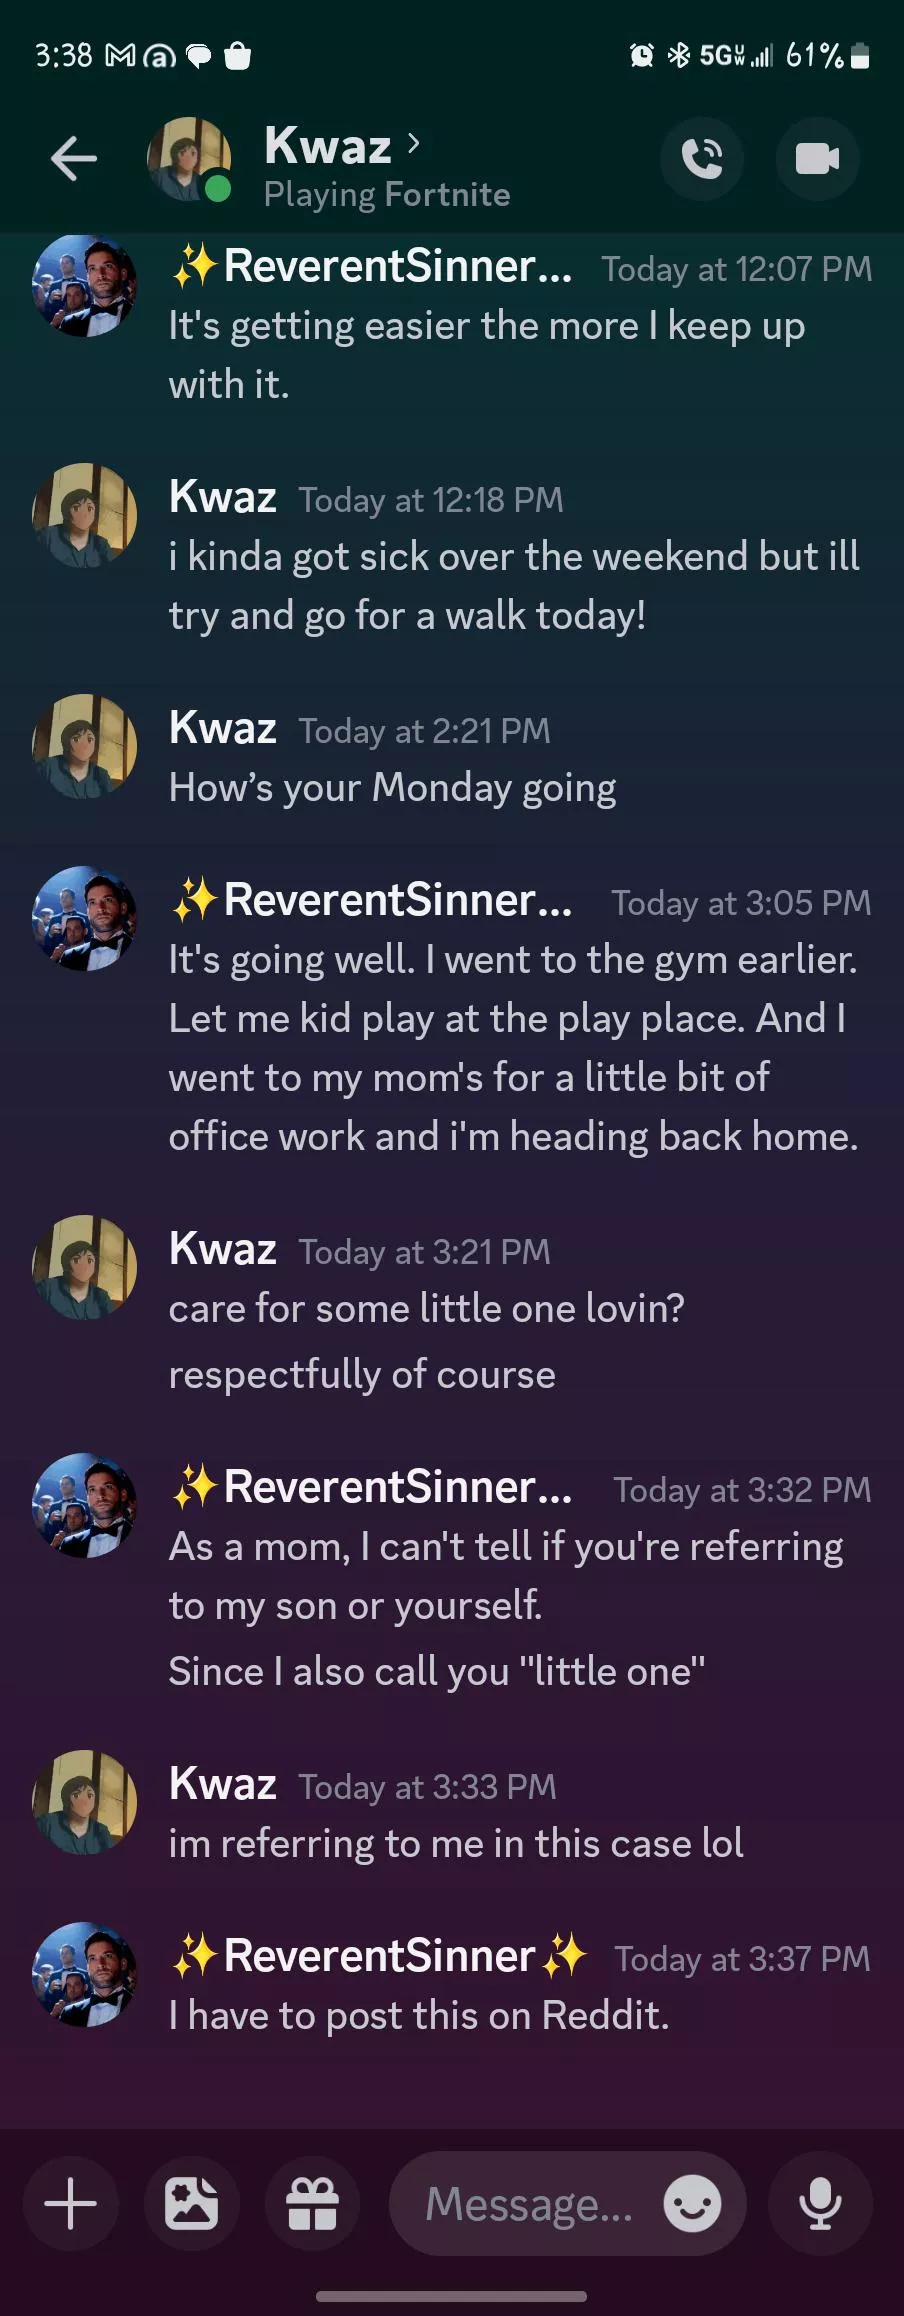
Task: Tap the microphone voice message icon
Action: [x=820, y=2204]
